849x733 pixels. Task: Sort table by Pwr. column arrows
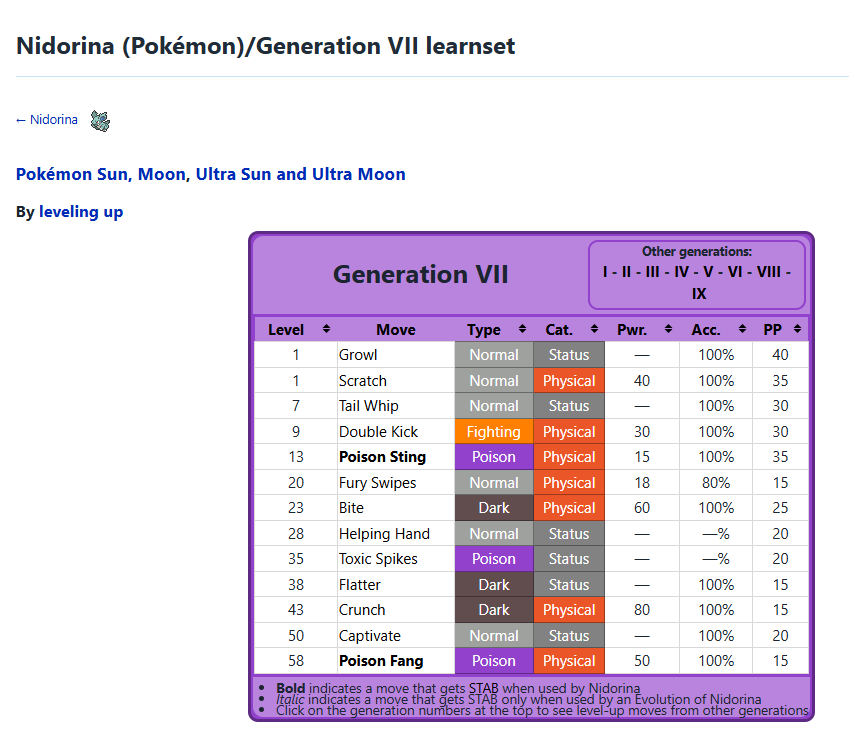pyautogui.click(x=668, y=329)
